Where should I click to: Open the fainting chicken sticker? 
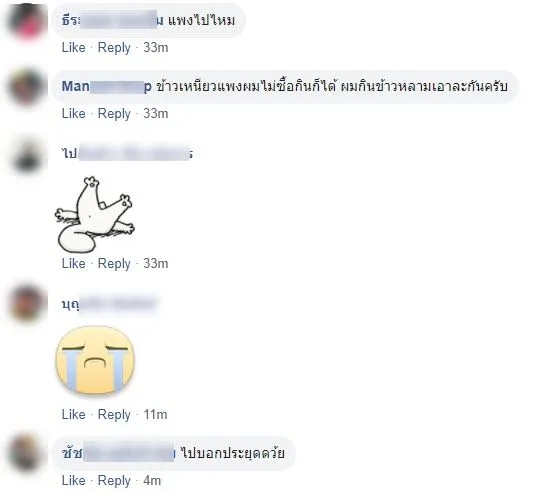95,215
